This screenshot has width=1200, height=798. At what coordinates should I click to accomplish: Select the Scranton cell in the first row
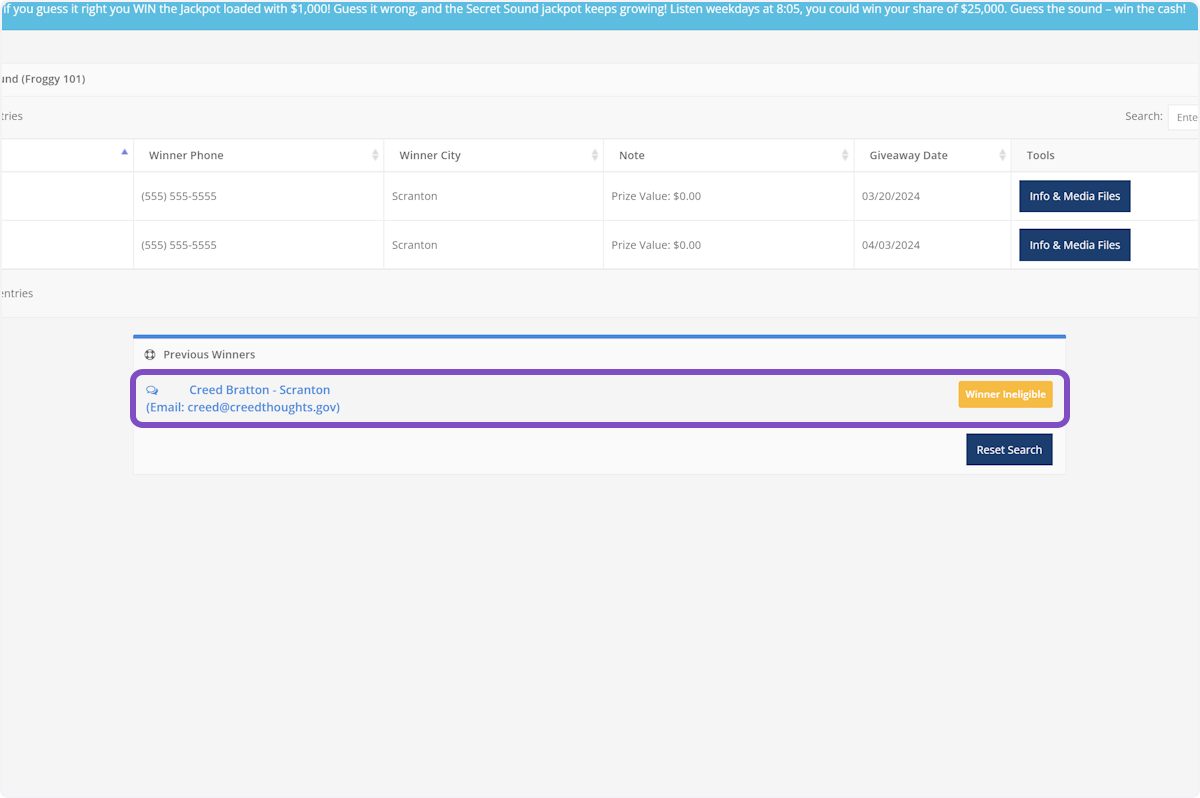414,196
